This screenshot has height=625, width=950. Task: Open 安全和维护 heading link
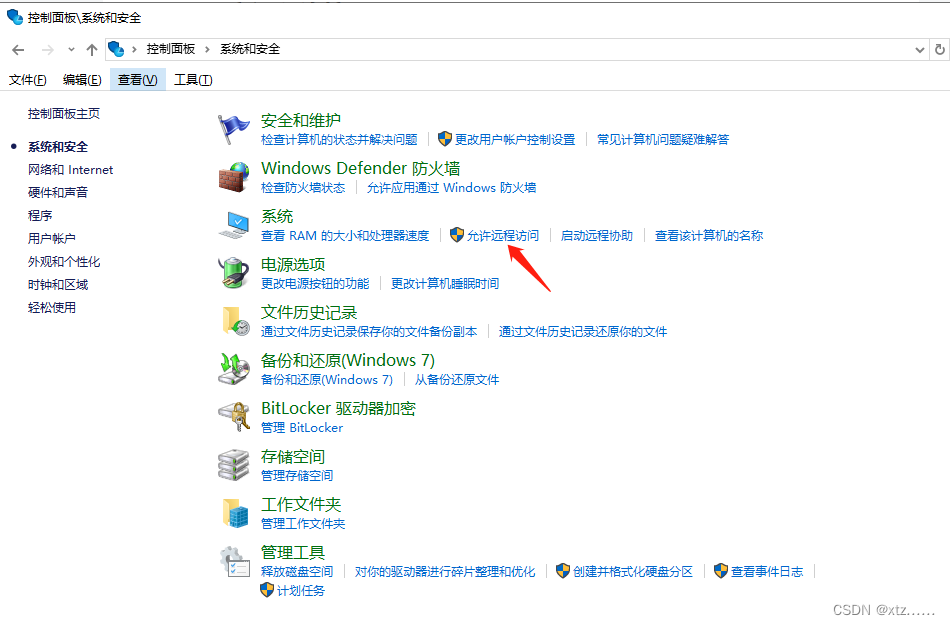(x=301, y=120)
